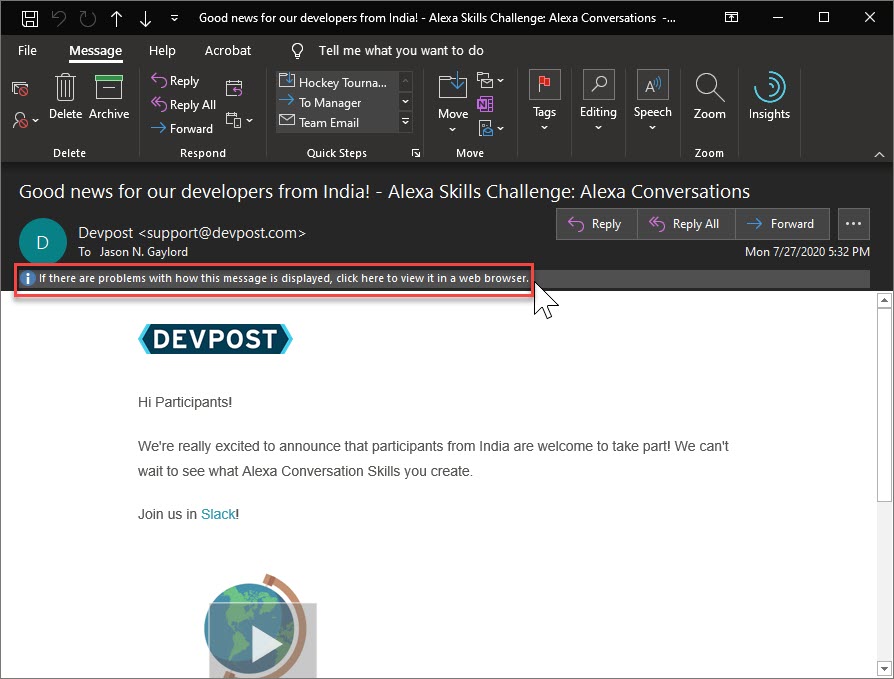Click Reply All button in message header
Screen dimensions: 894x679
[685, 224]
